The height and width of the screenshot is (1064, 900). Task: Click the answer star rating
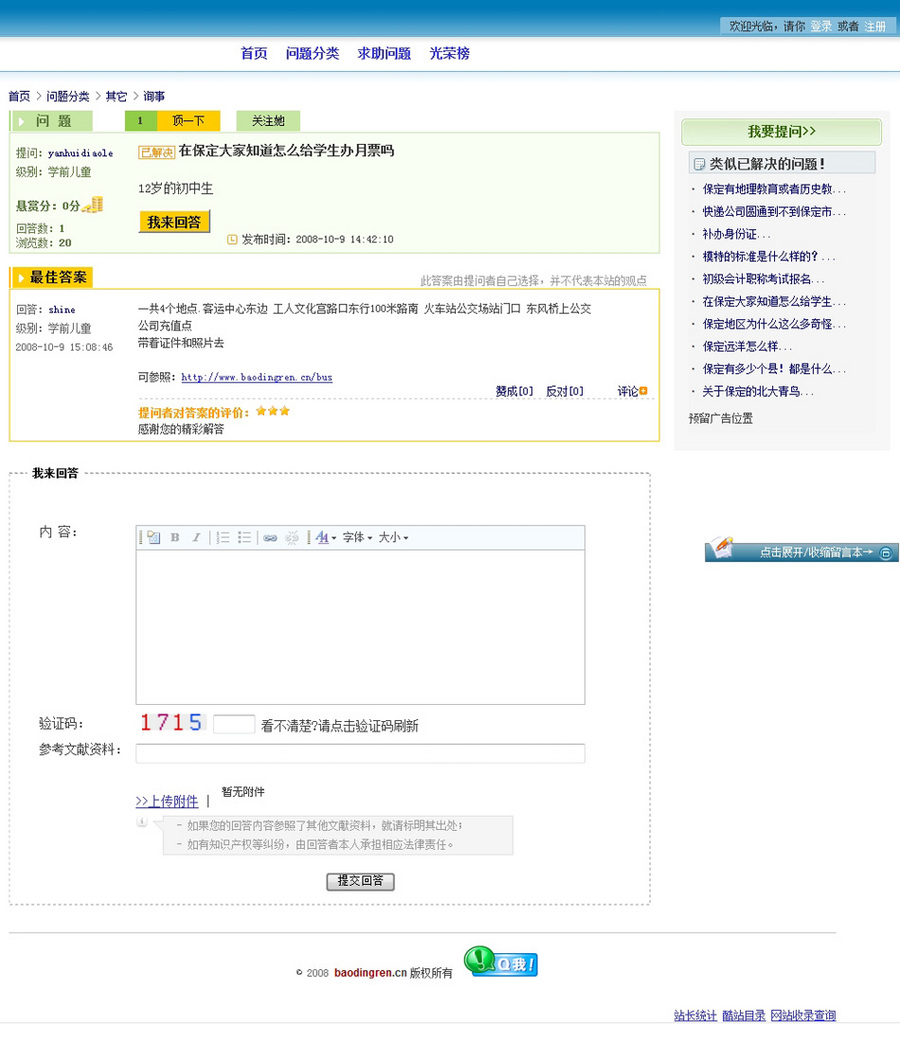(273, 411)
